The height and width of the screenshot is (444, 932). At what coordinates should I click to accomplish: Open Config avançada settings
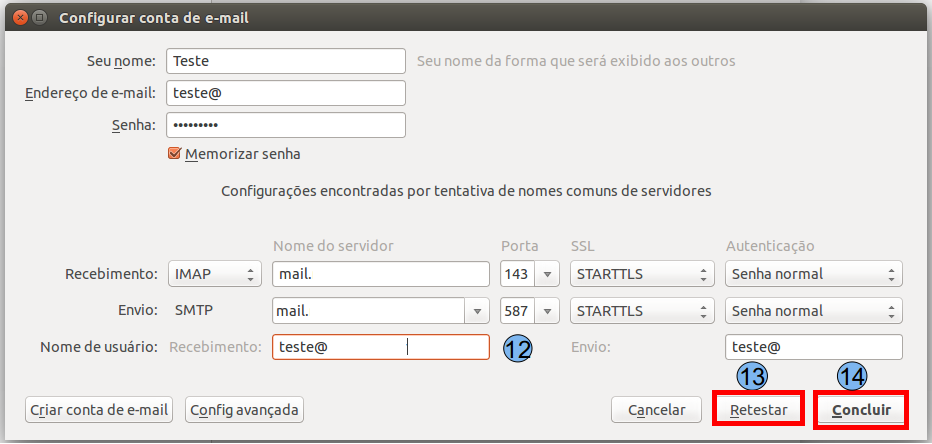pyautogui.click(x=244, y=410)
